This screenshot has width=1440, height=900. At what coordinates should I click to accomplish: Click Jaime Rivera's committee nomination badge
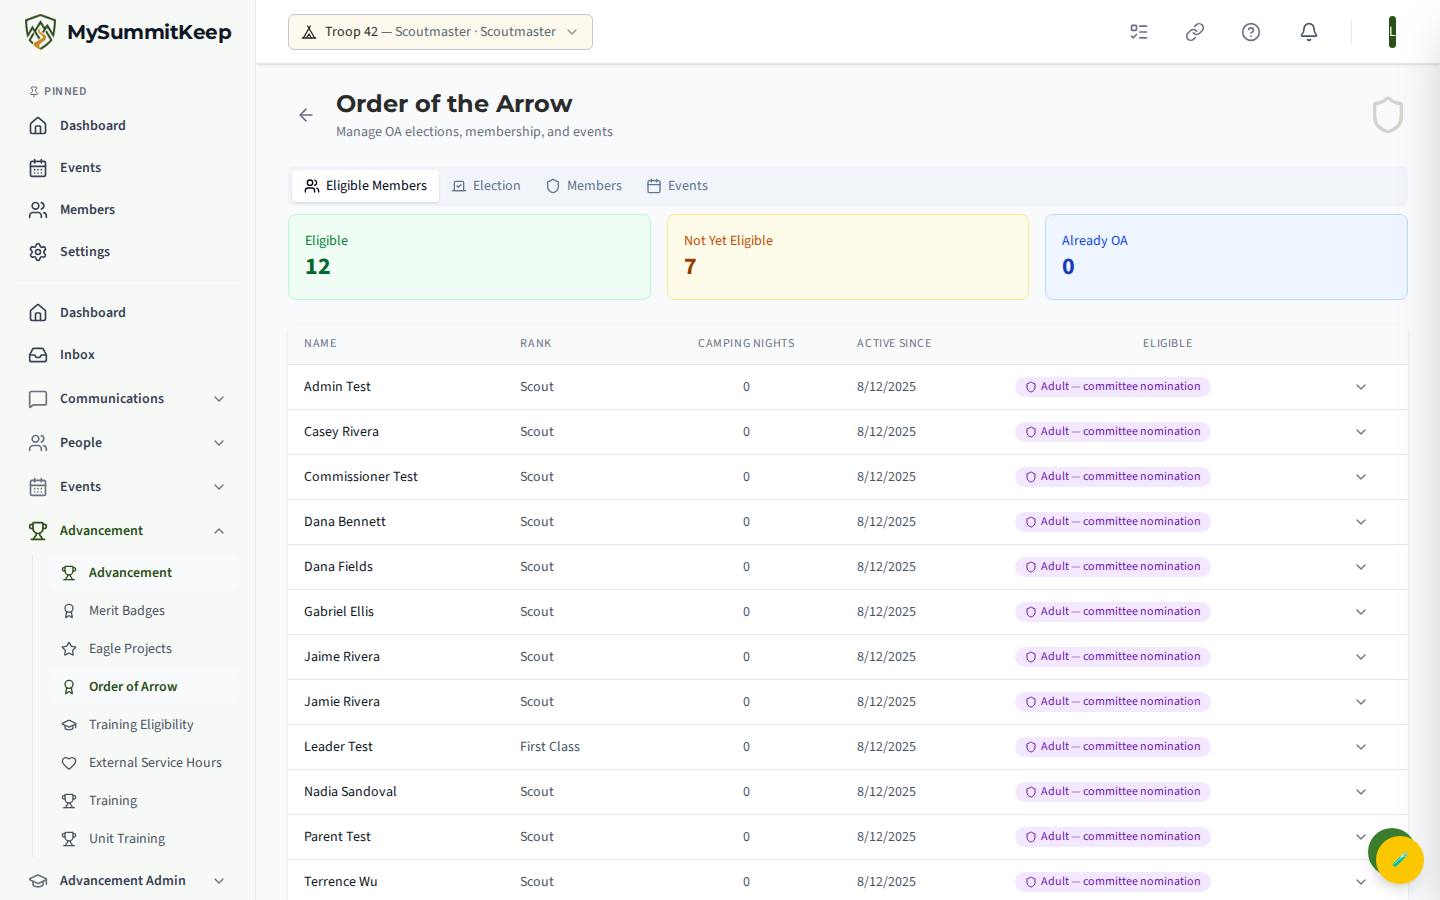(x=1113, y=657)
